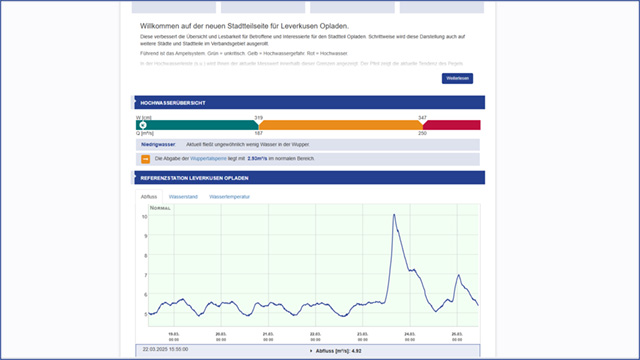Switch to the Wassertemperatur tab
640x360 pixels.
pos(229,197)
